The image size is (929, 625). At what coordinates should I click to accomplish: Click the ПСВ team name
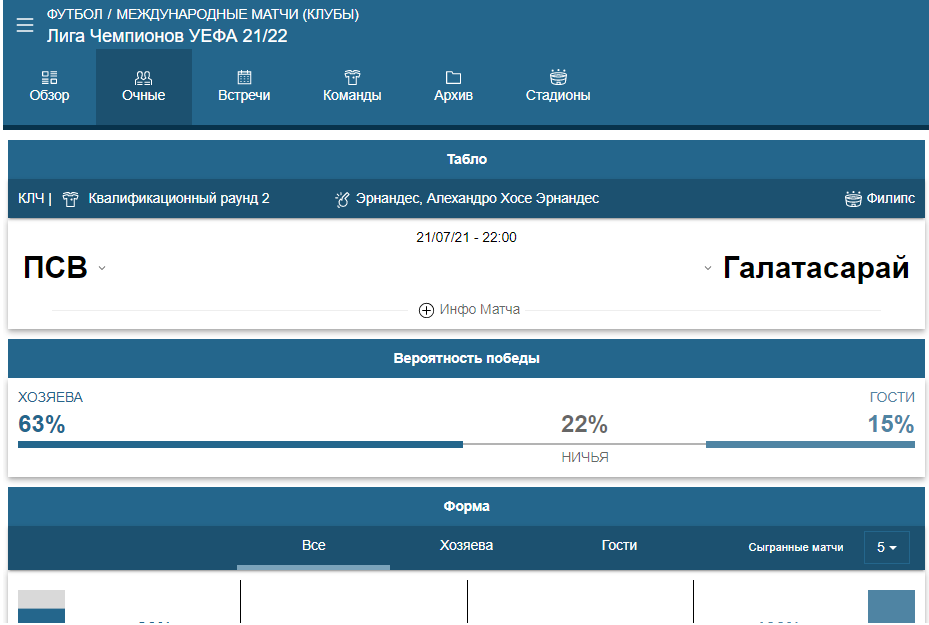[55, 267]
